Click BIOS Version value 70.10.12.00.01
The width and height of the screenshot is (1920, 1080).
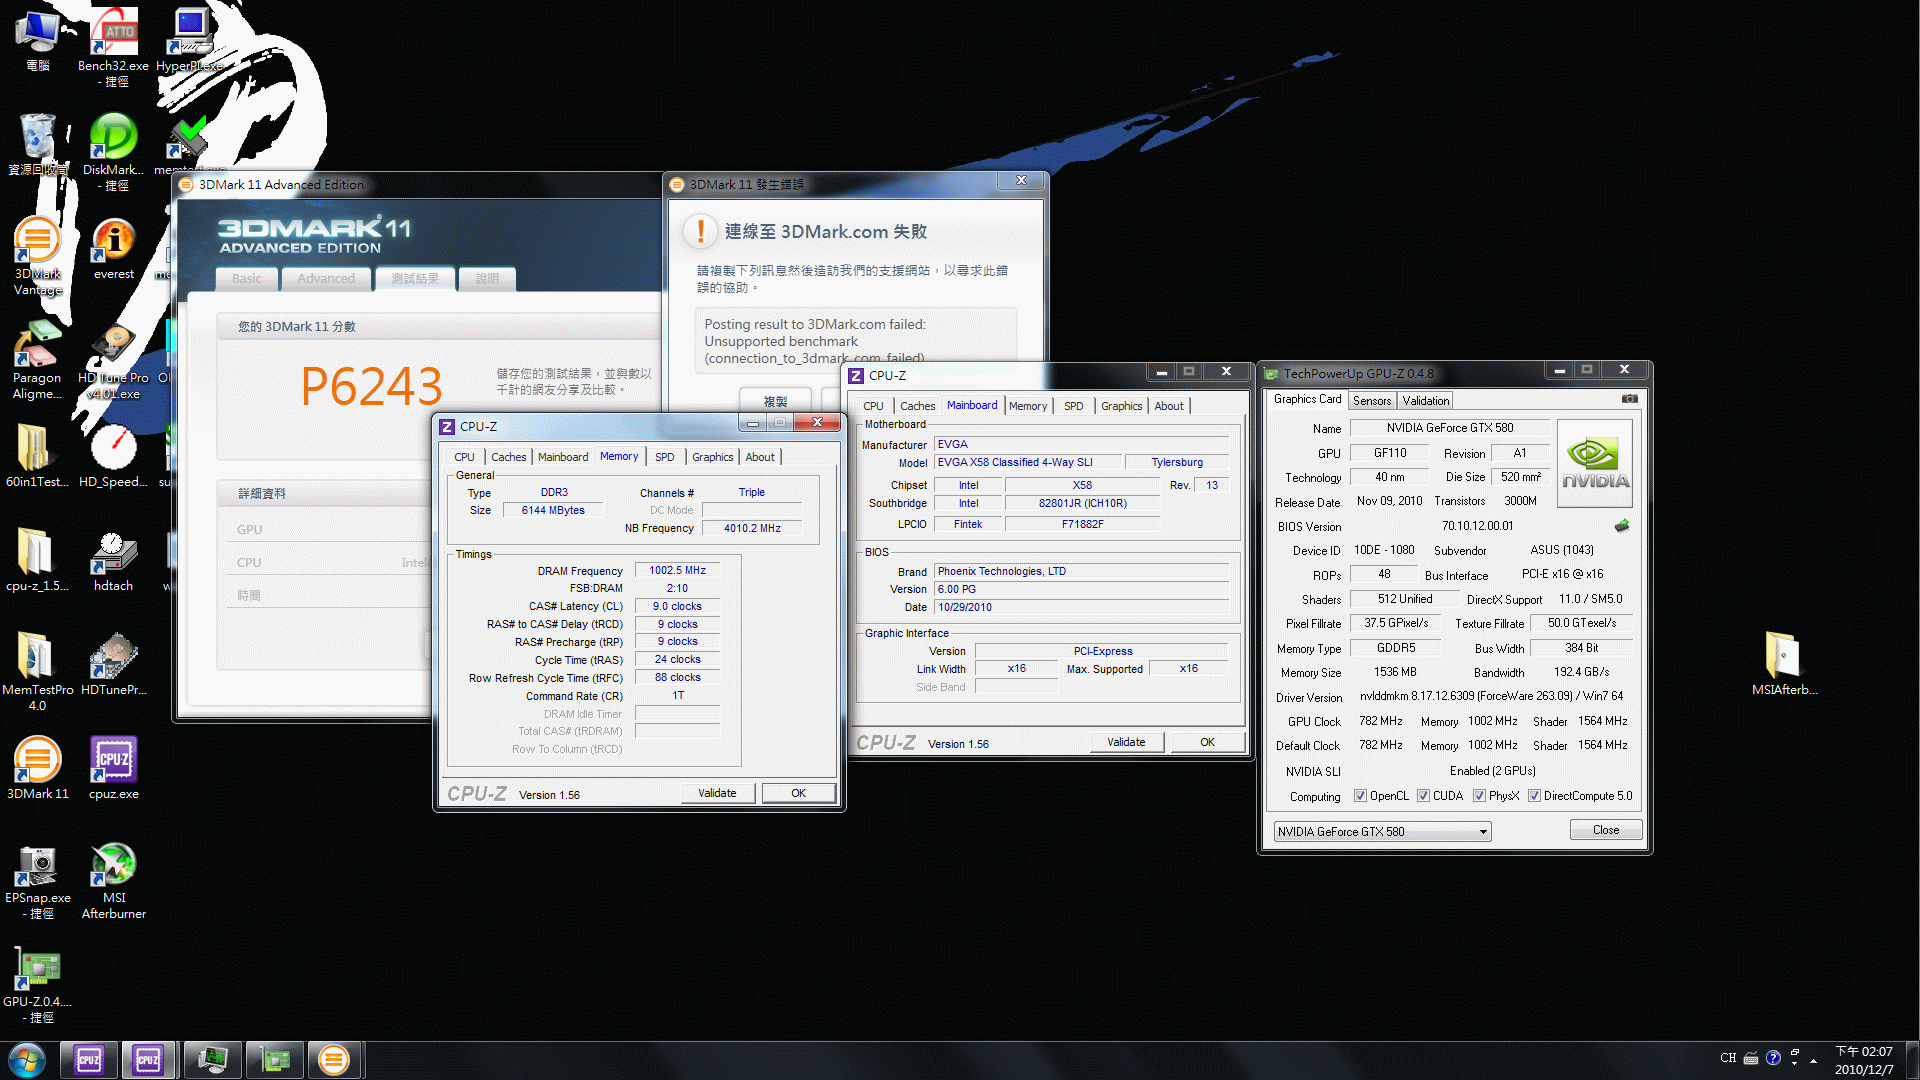click(x=1477, y=526)
